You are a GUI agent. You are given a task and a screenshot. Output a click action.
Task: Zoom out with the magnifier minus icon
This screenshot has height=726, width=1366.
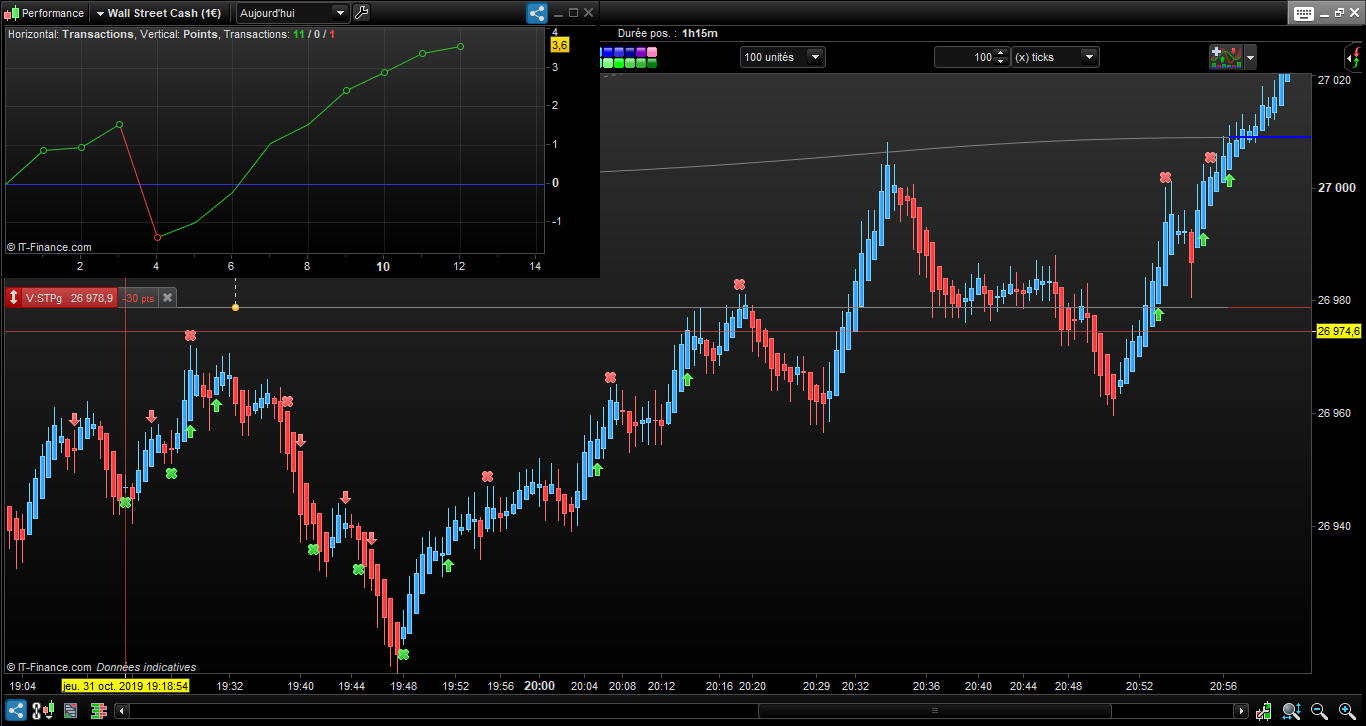(x=1319, y=711)
